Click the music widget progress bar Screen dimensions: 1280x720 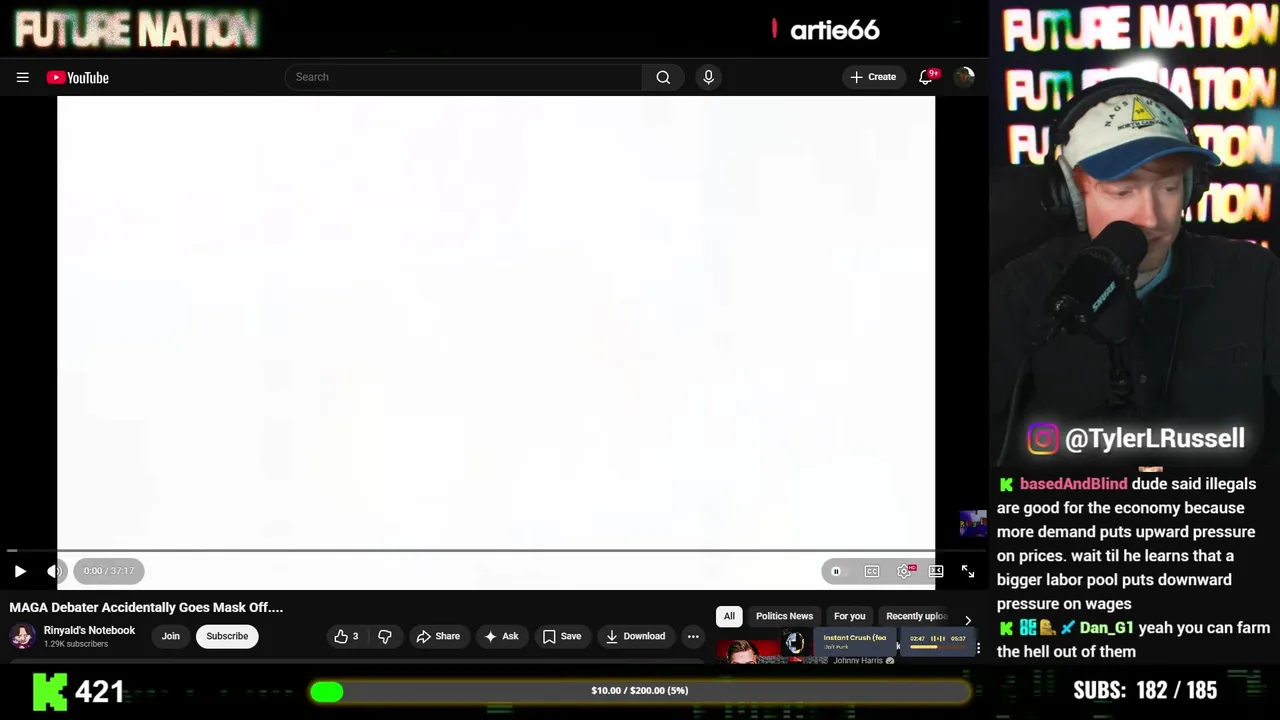tap(937, 647)
